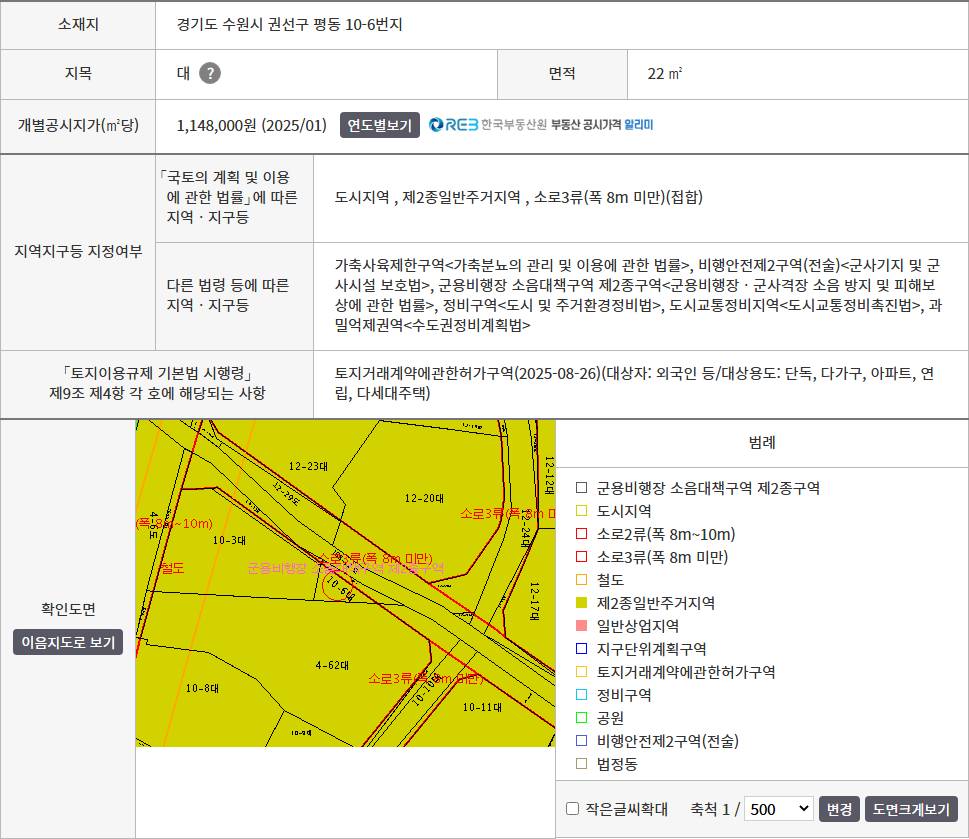Click parcel 10-3대 on the map
969x839 pixels.
coord(229,541)
